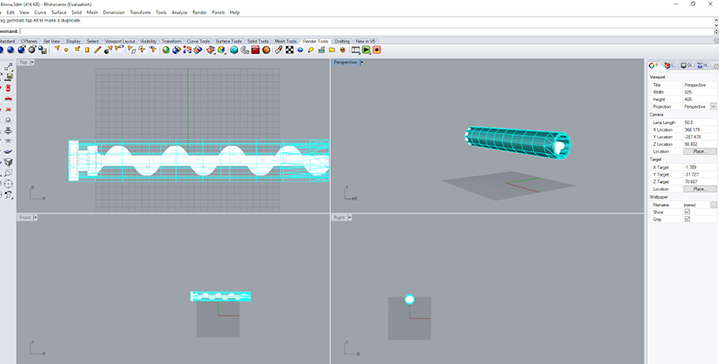Click the orange square icon at toolbar end
The height and width of the screenshot is (364, 719).
coord(376,50)
